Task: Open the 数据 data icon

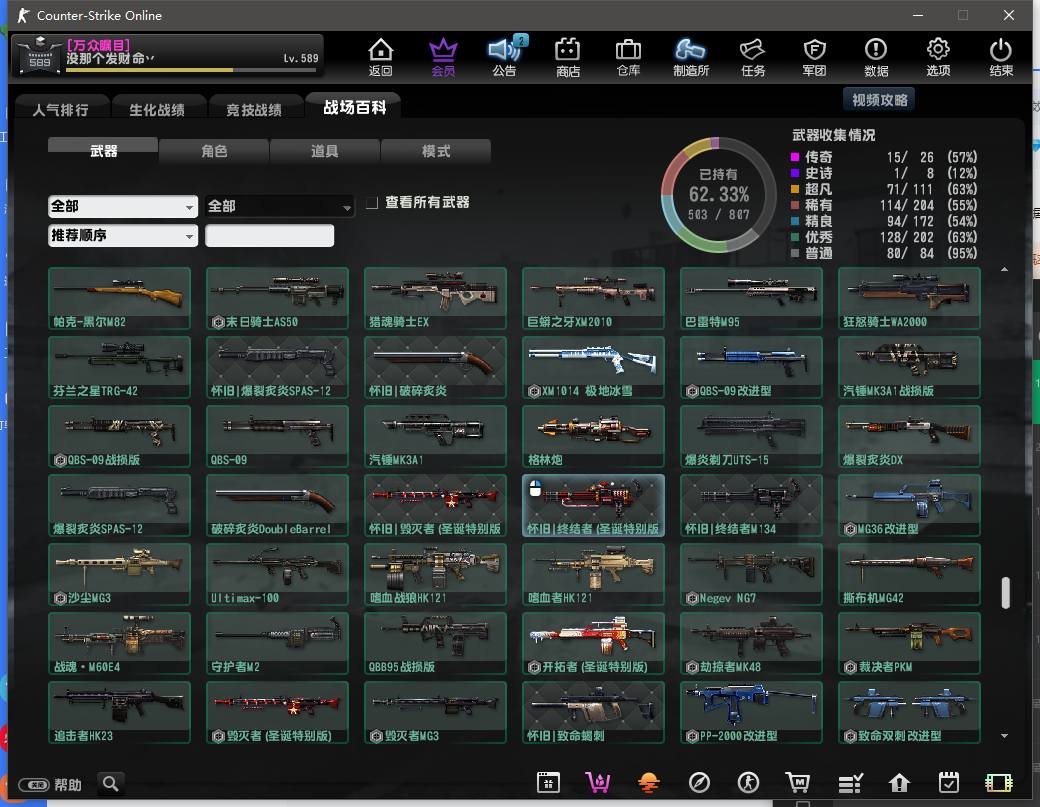Action: [876, 56]
